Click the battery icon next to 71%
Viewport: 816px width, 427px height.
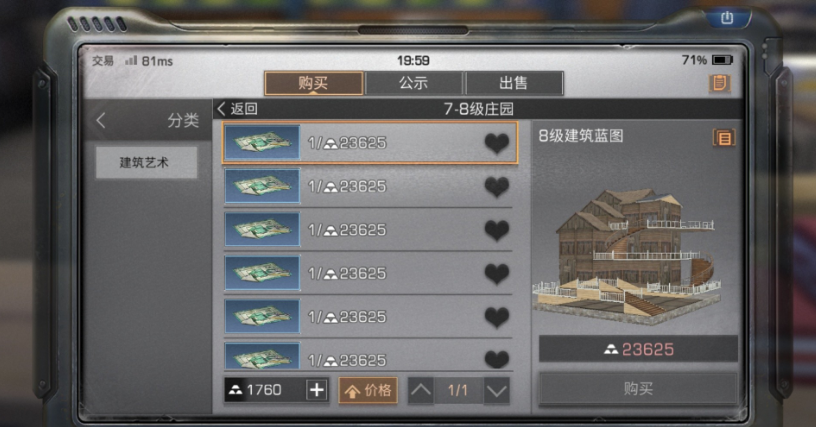(x=722, y=60)
